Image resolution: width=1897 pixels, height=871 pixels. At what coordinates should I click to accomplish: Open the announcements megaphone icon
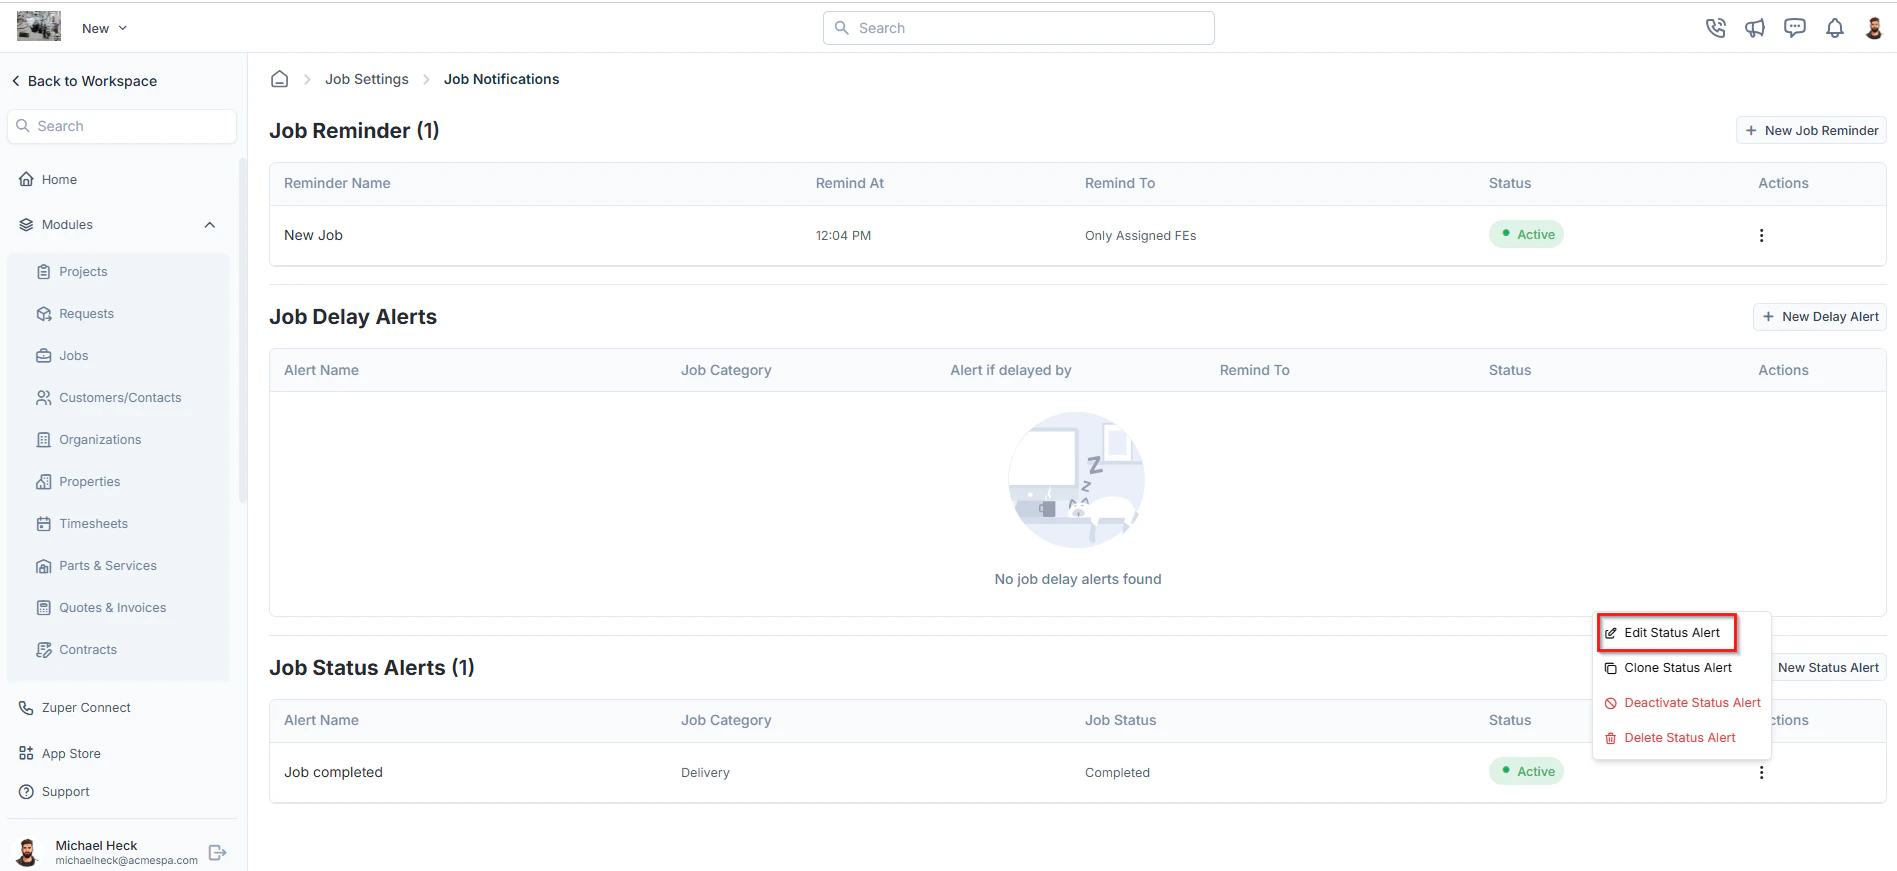click(x=1755, y=28)
